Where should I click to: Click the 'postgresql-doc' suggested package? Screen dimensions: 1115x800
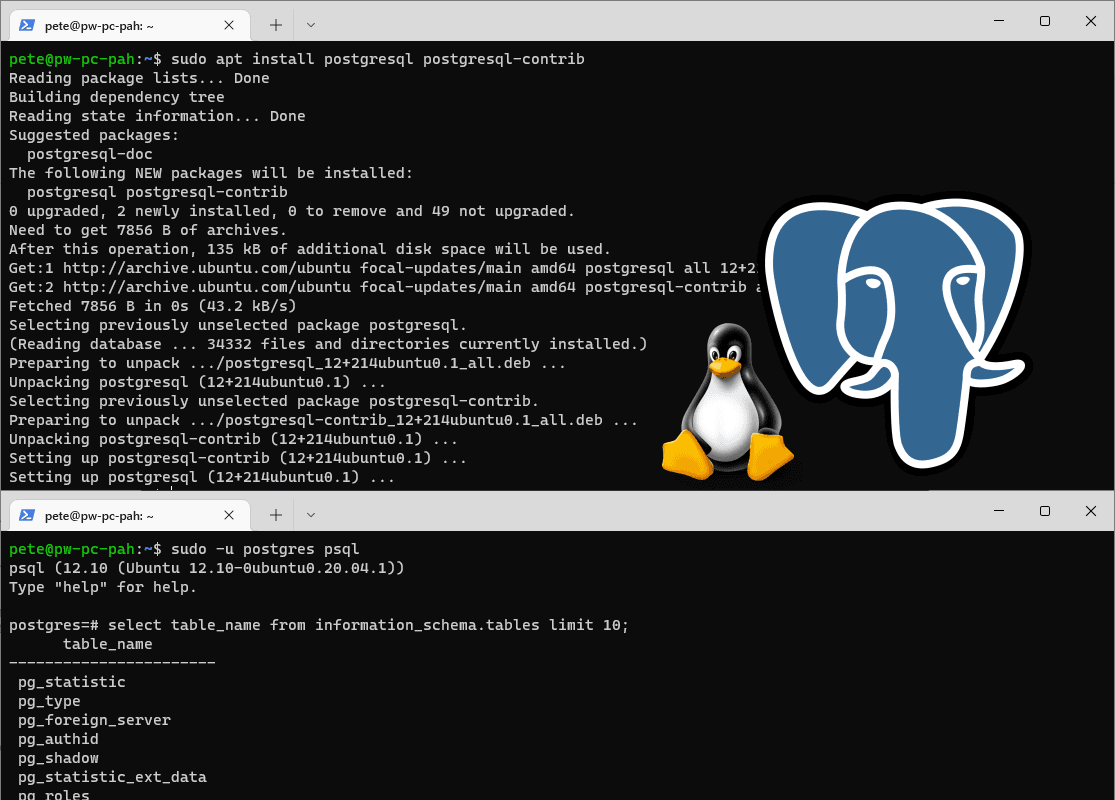pos(90,154)
